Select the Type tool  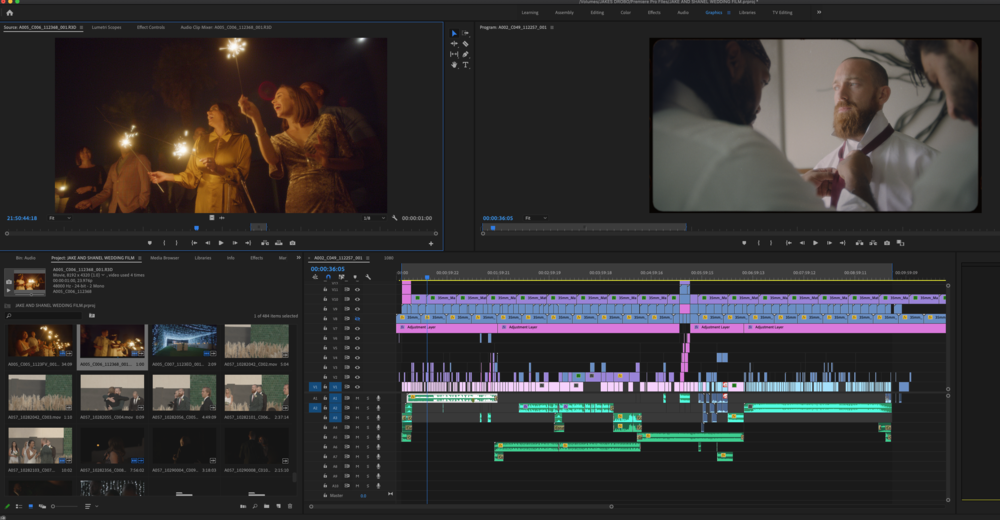coord(466,65)
